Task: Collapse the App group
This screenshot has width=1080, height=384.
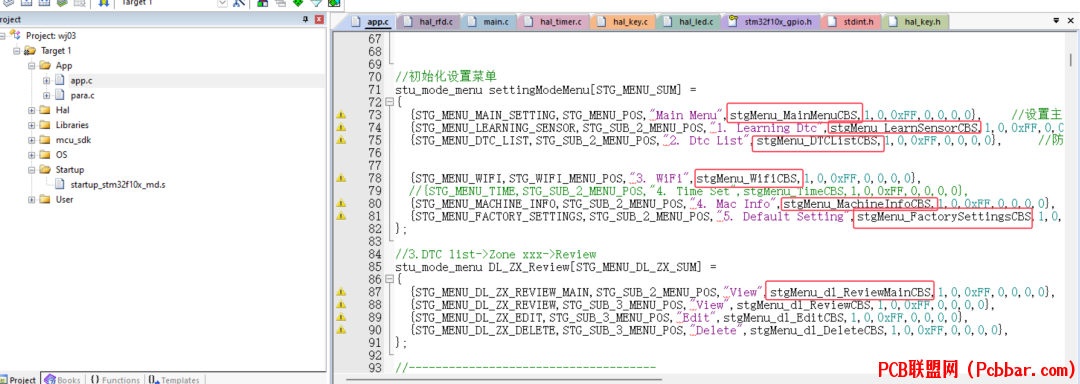Action: [x=32, y=66]
